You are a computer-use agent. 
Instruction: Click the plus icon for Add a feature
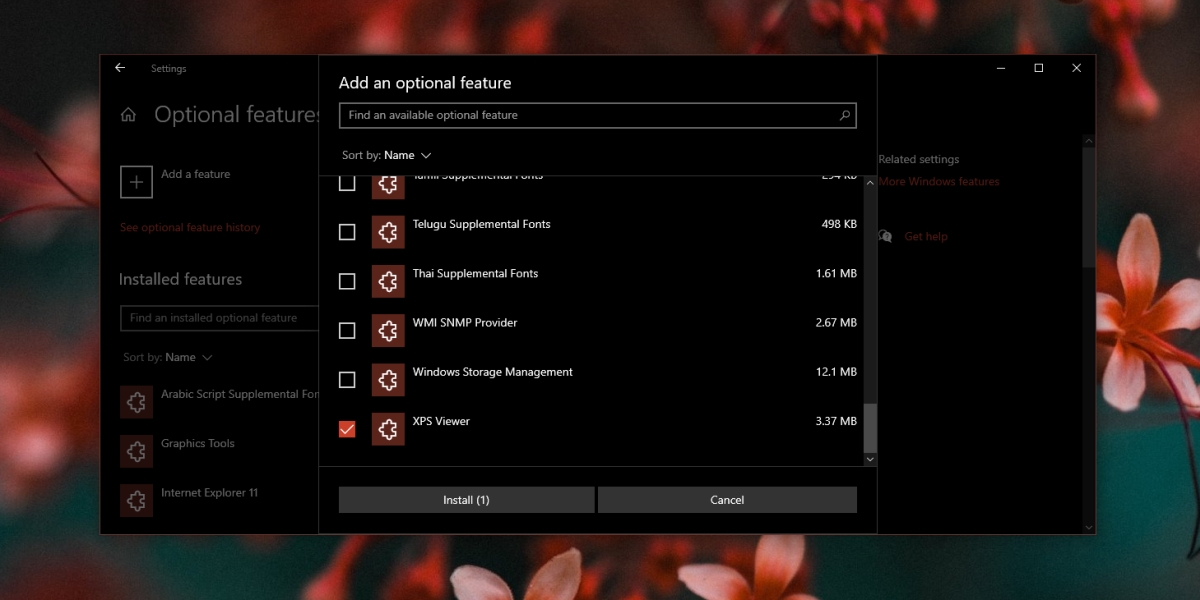coord(136,182)
